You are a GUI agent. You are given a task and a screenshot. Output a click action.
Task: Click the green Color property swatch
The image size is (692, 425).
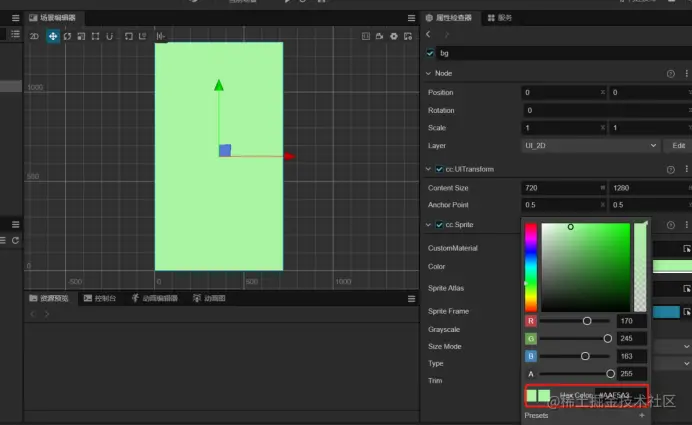click(x=672, y=266)
